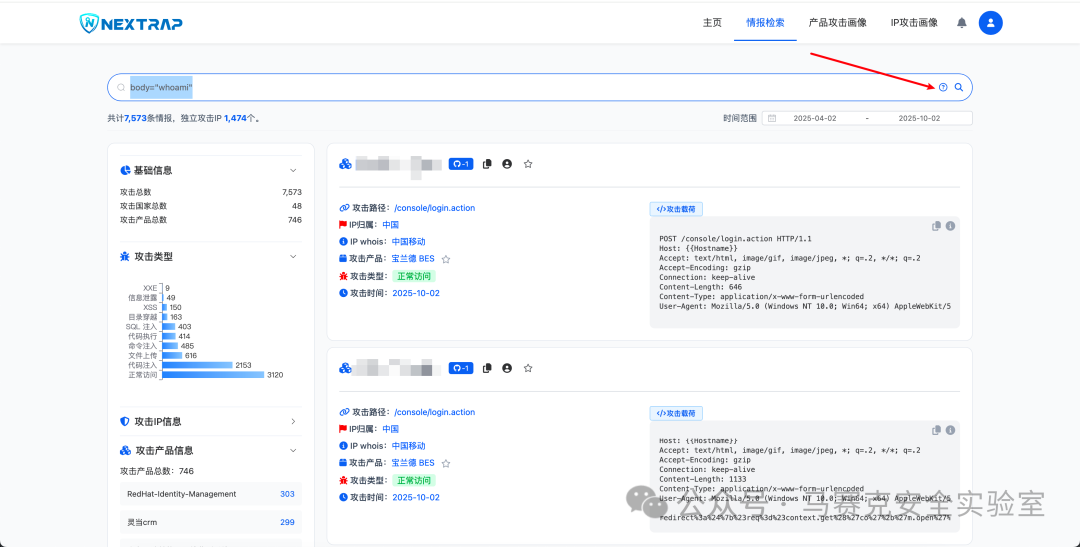This screenshot has width=1080, height=547.
Task: Click the 攻击产品信息 cubes icon
Action: coord(125,450)
